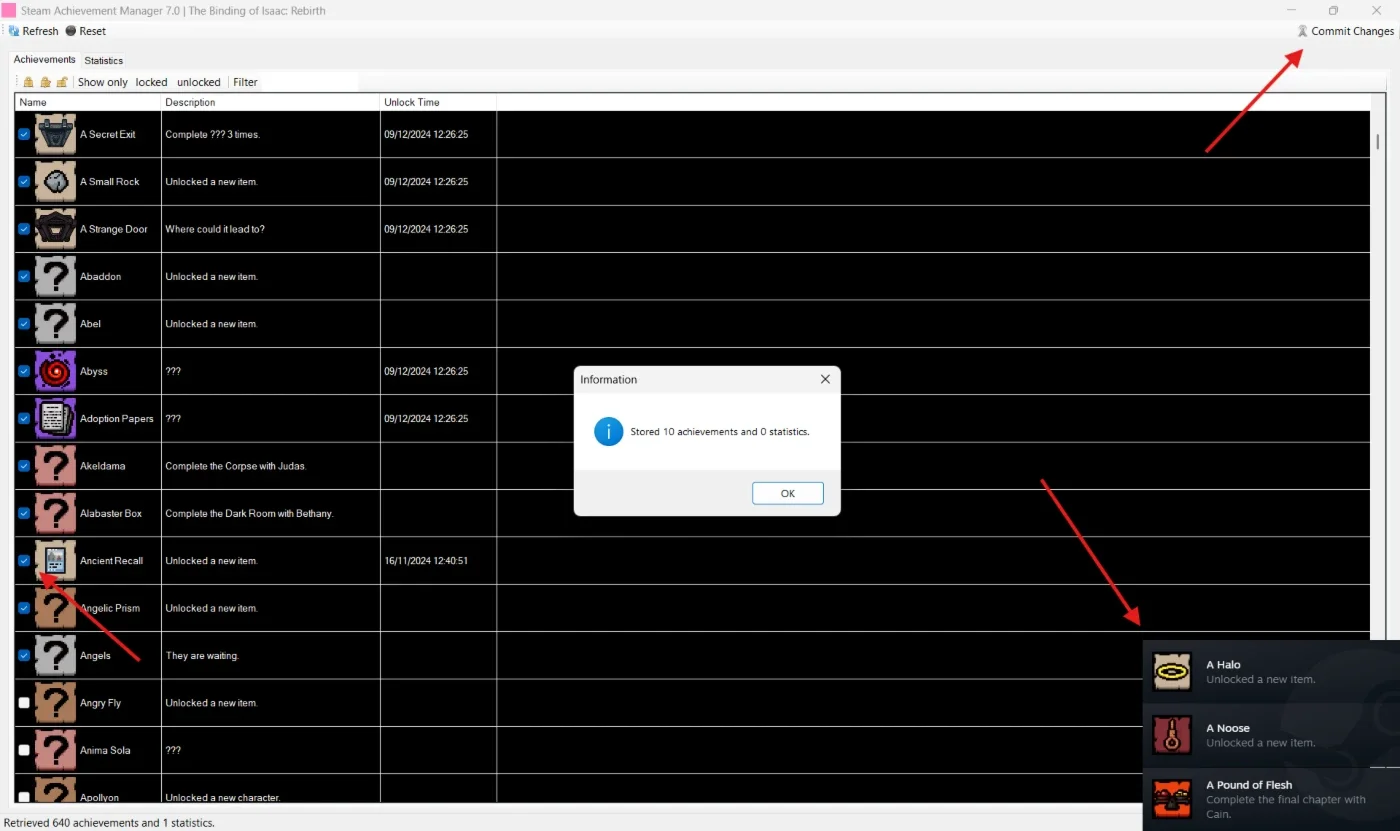Image resolution: width=1400 pixels, height=831 pixels.
Task: Click the blue information icon in the dialog
Action: (x=609, y=432)
